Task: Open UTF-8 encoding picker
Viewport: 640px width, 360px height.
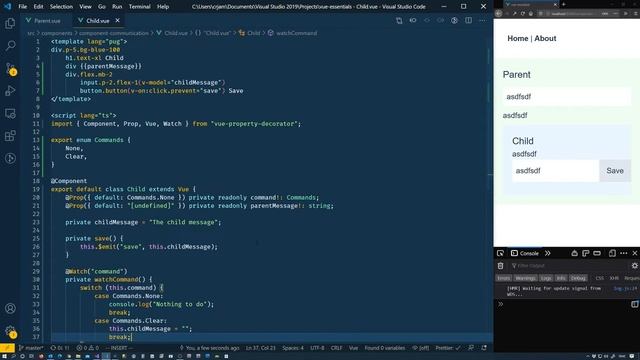Action: click(x=317, y=348)
